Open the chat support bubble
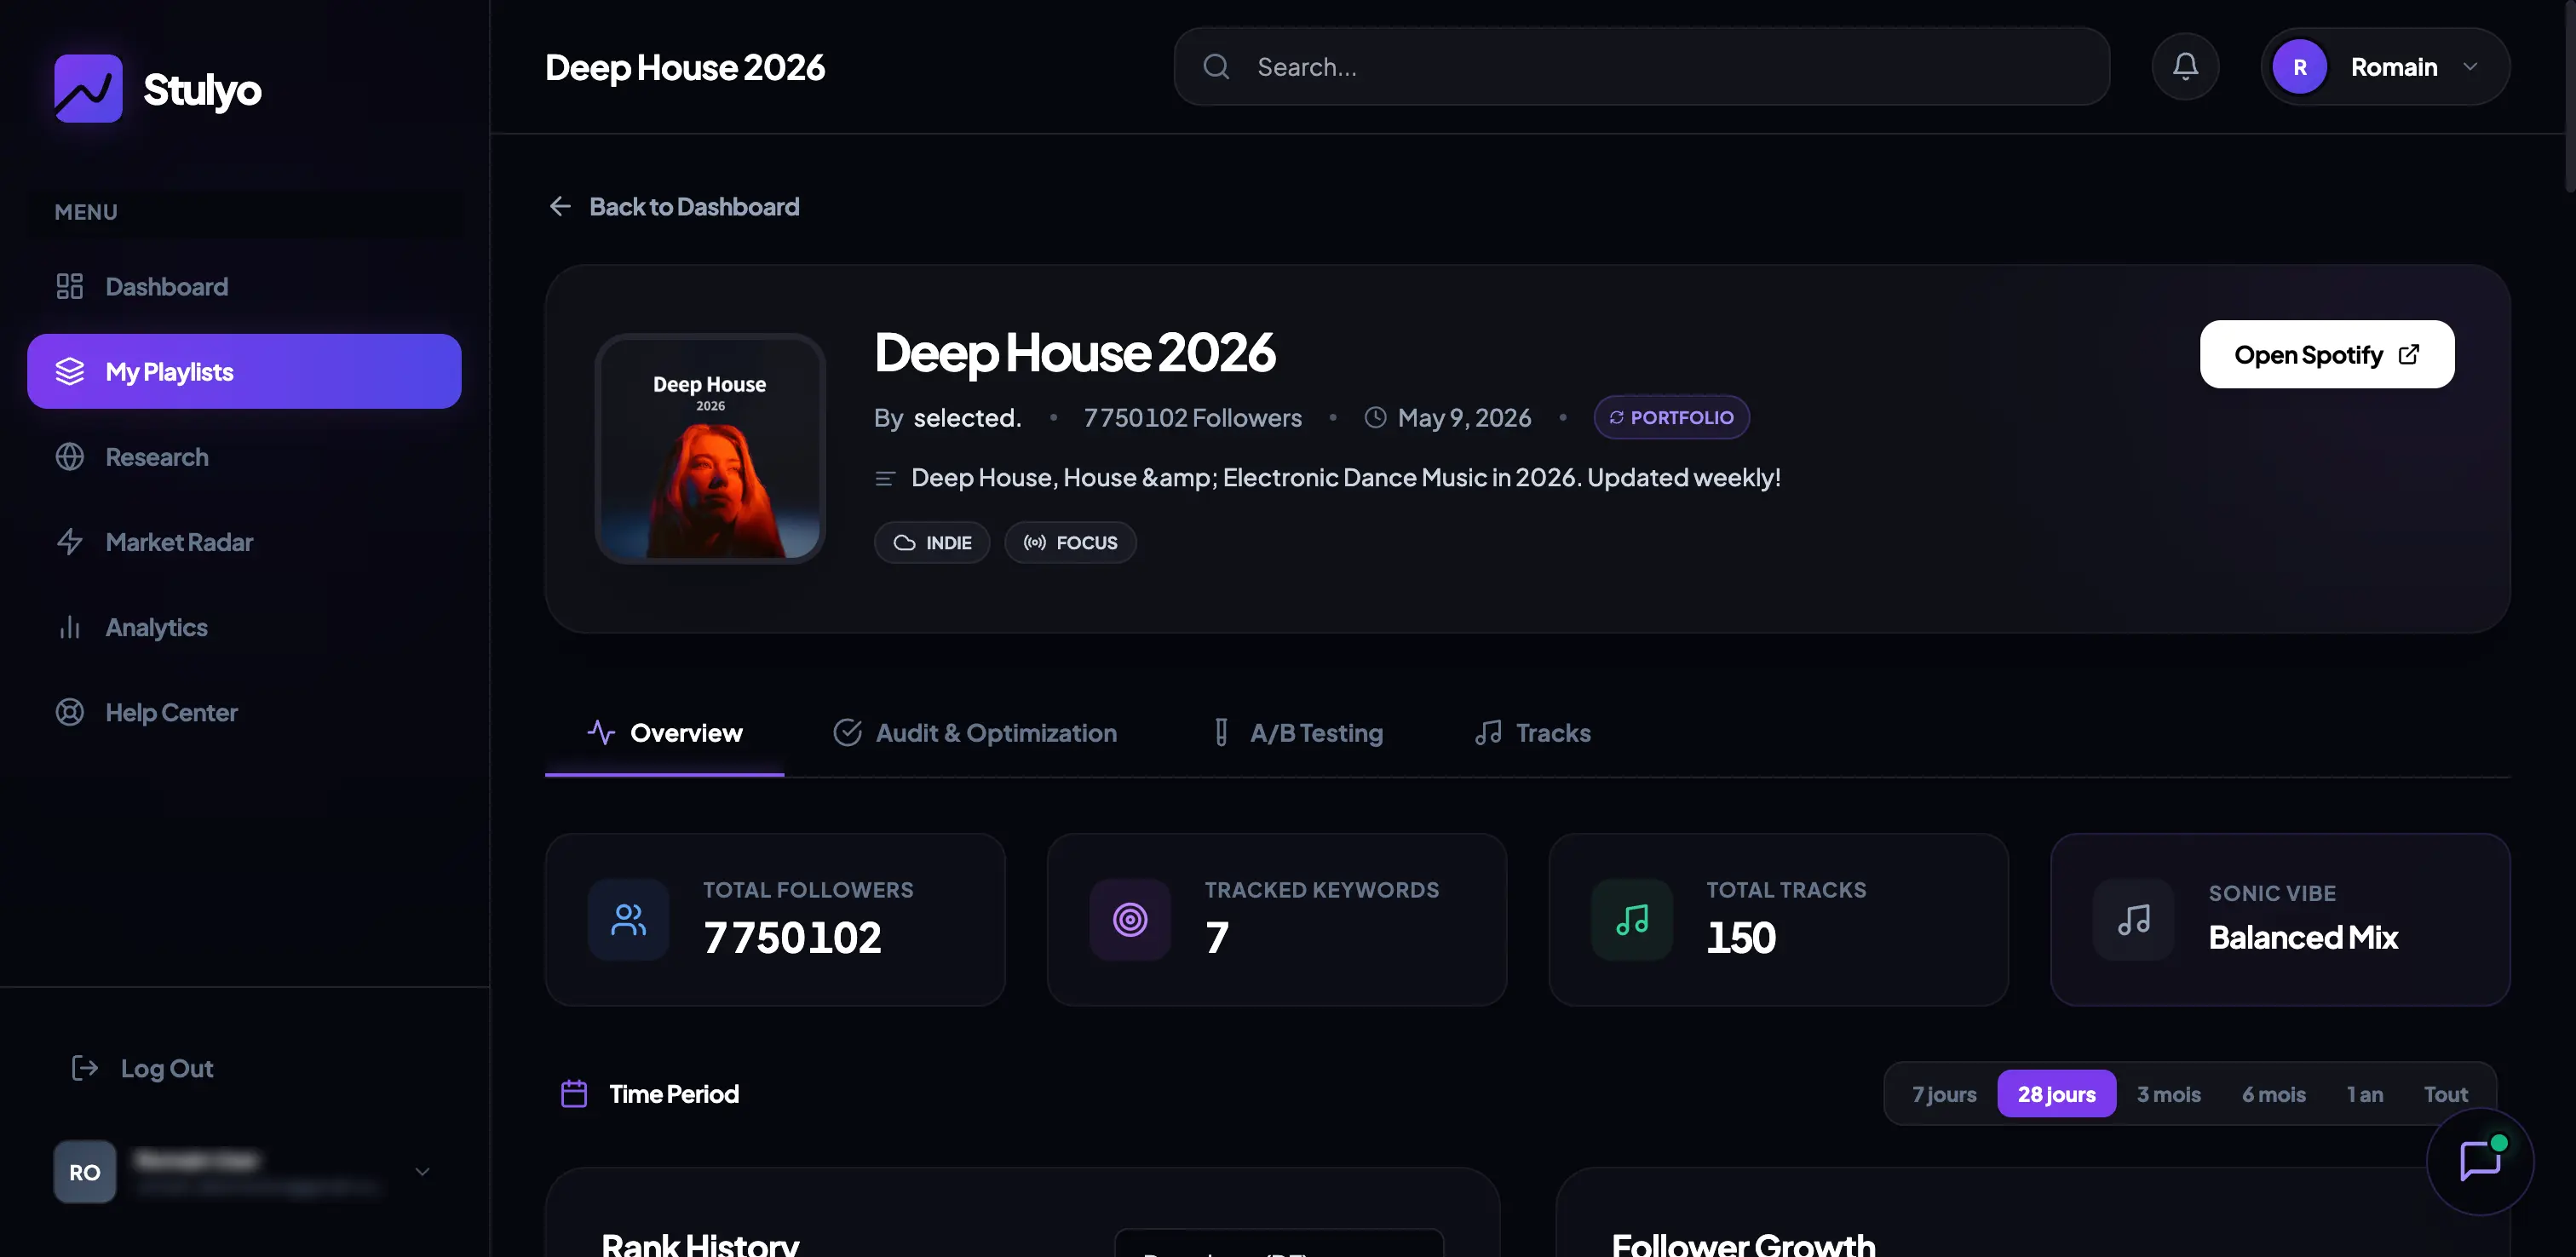2576x1257 pixels. pyautogui.click(x=2480, y=1160)
